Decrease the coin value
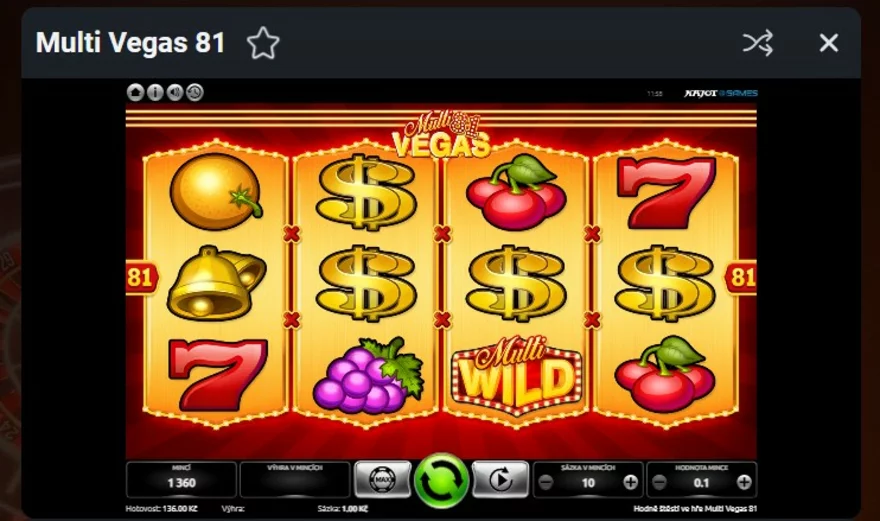 (660, 482)
